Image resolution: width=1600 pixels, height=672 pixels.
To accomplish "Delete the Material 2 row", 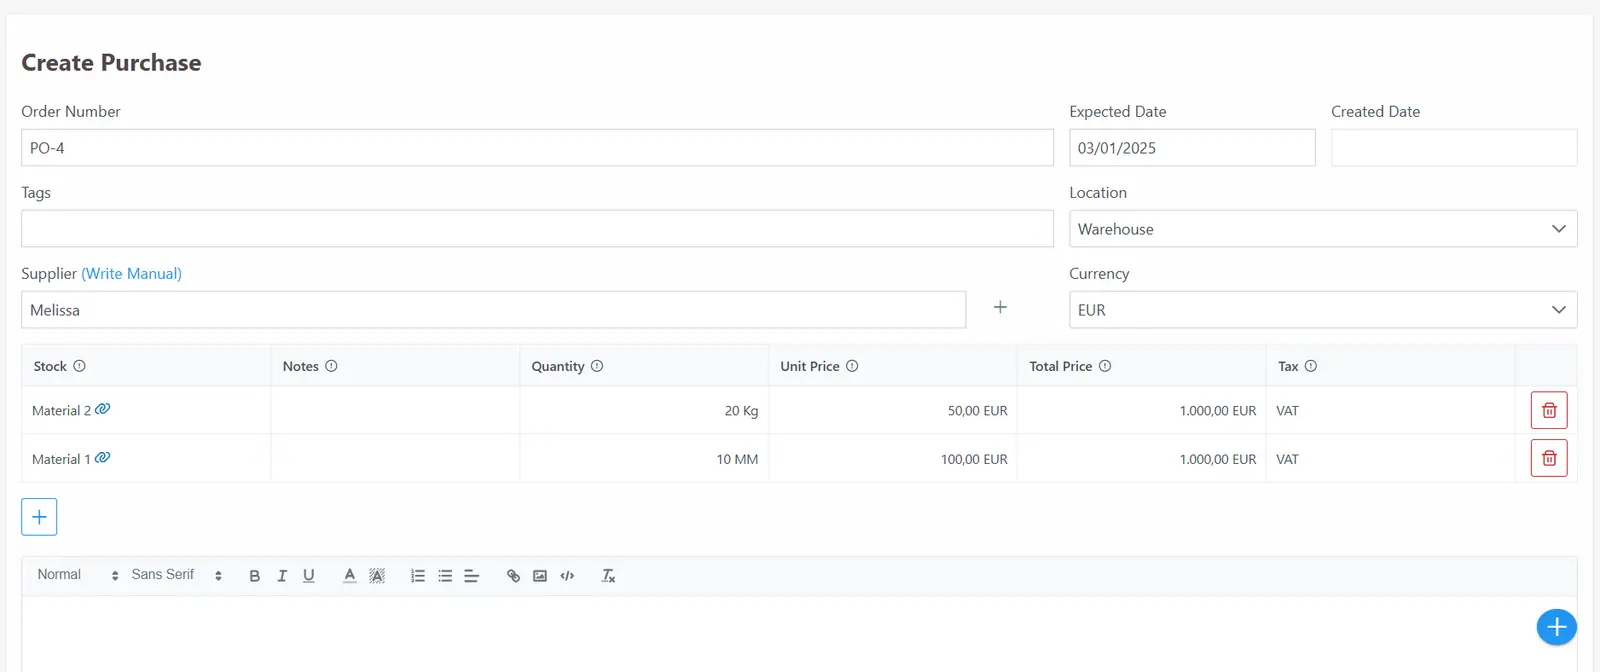I will point(1549,410).
